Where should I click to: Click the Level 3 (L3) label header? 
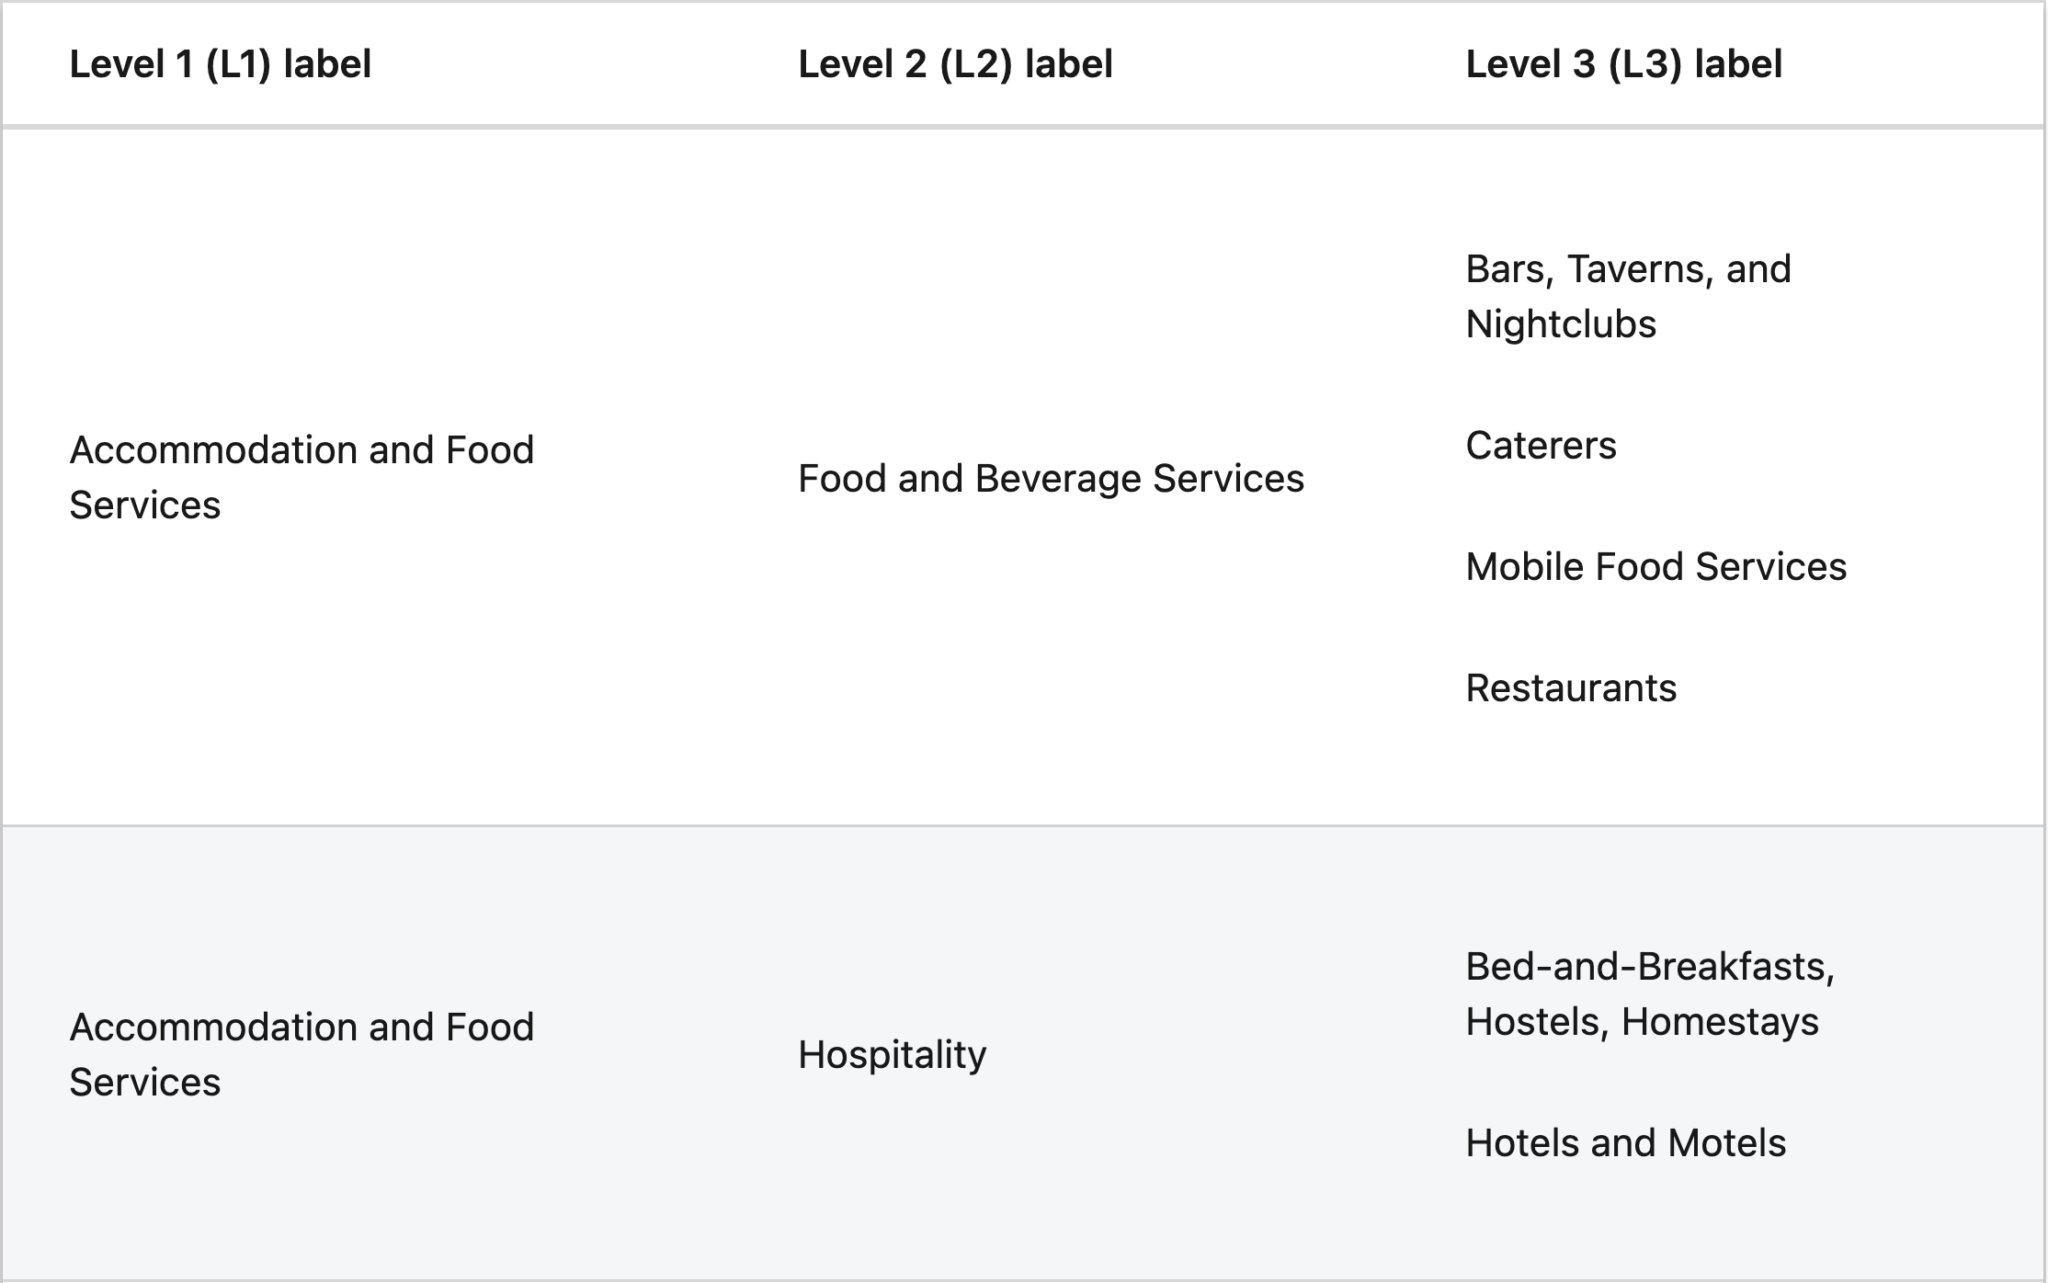click(1624, 64)
